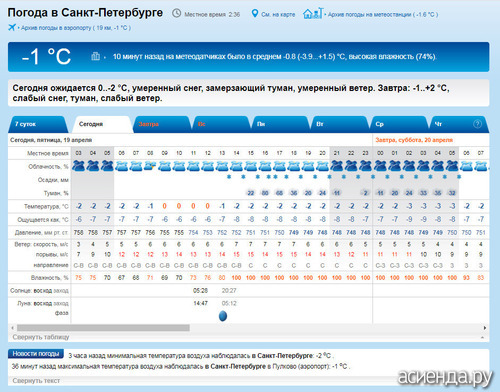Click the horizontal scrollbar thumb under table
This screenshot has height=392, width=500.
pos(103,328)
